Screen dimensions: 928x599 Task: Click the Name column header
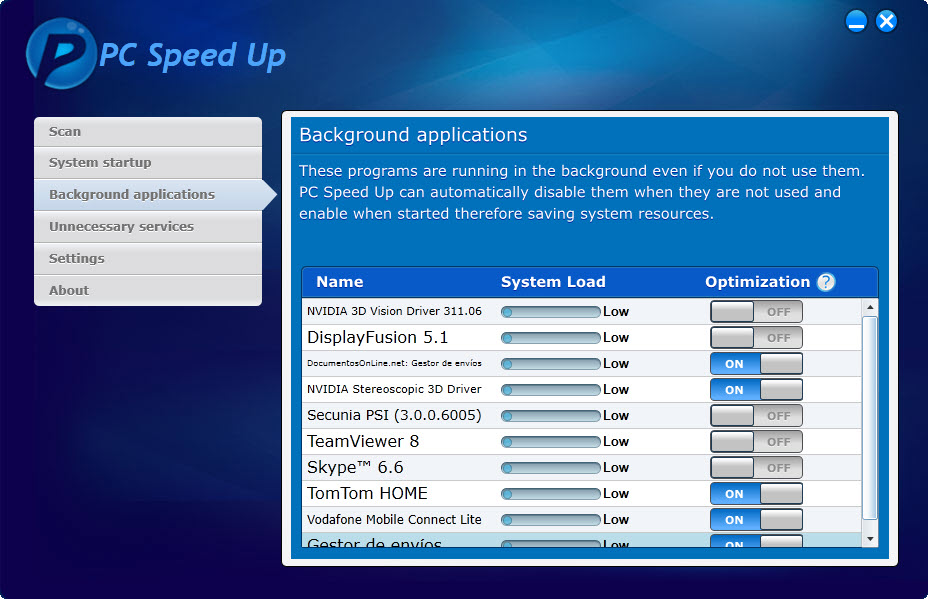click(x=340, y=282)
